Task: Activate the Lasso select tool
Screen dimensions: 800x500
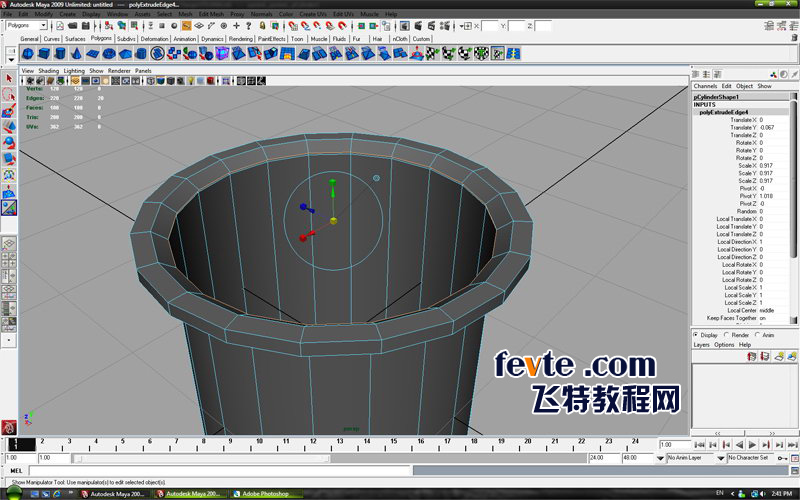Action: pyautogui.click(x=9, y=94)
